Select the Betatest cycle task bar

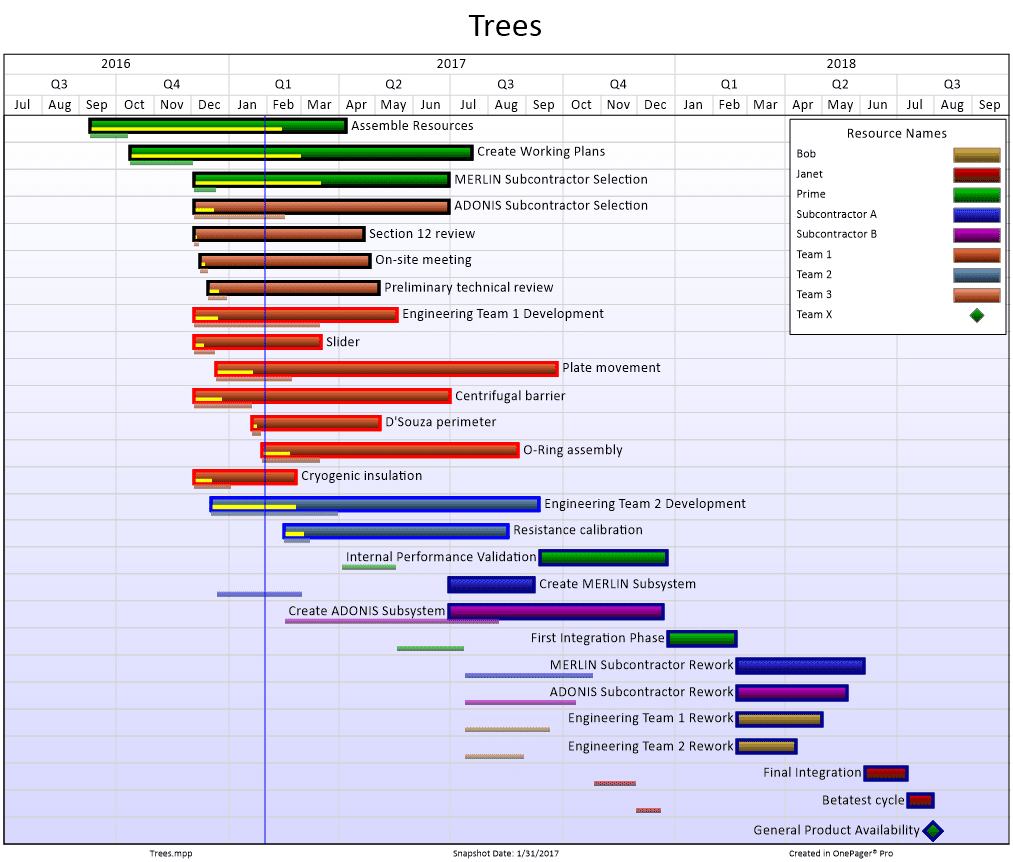(x=920, y=800)
